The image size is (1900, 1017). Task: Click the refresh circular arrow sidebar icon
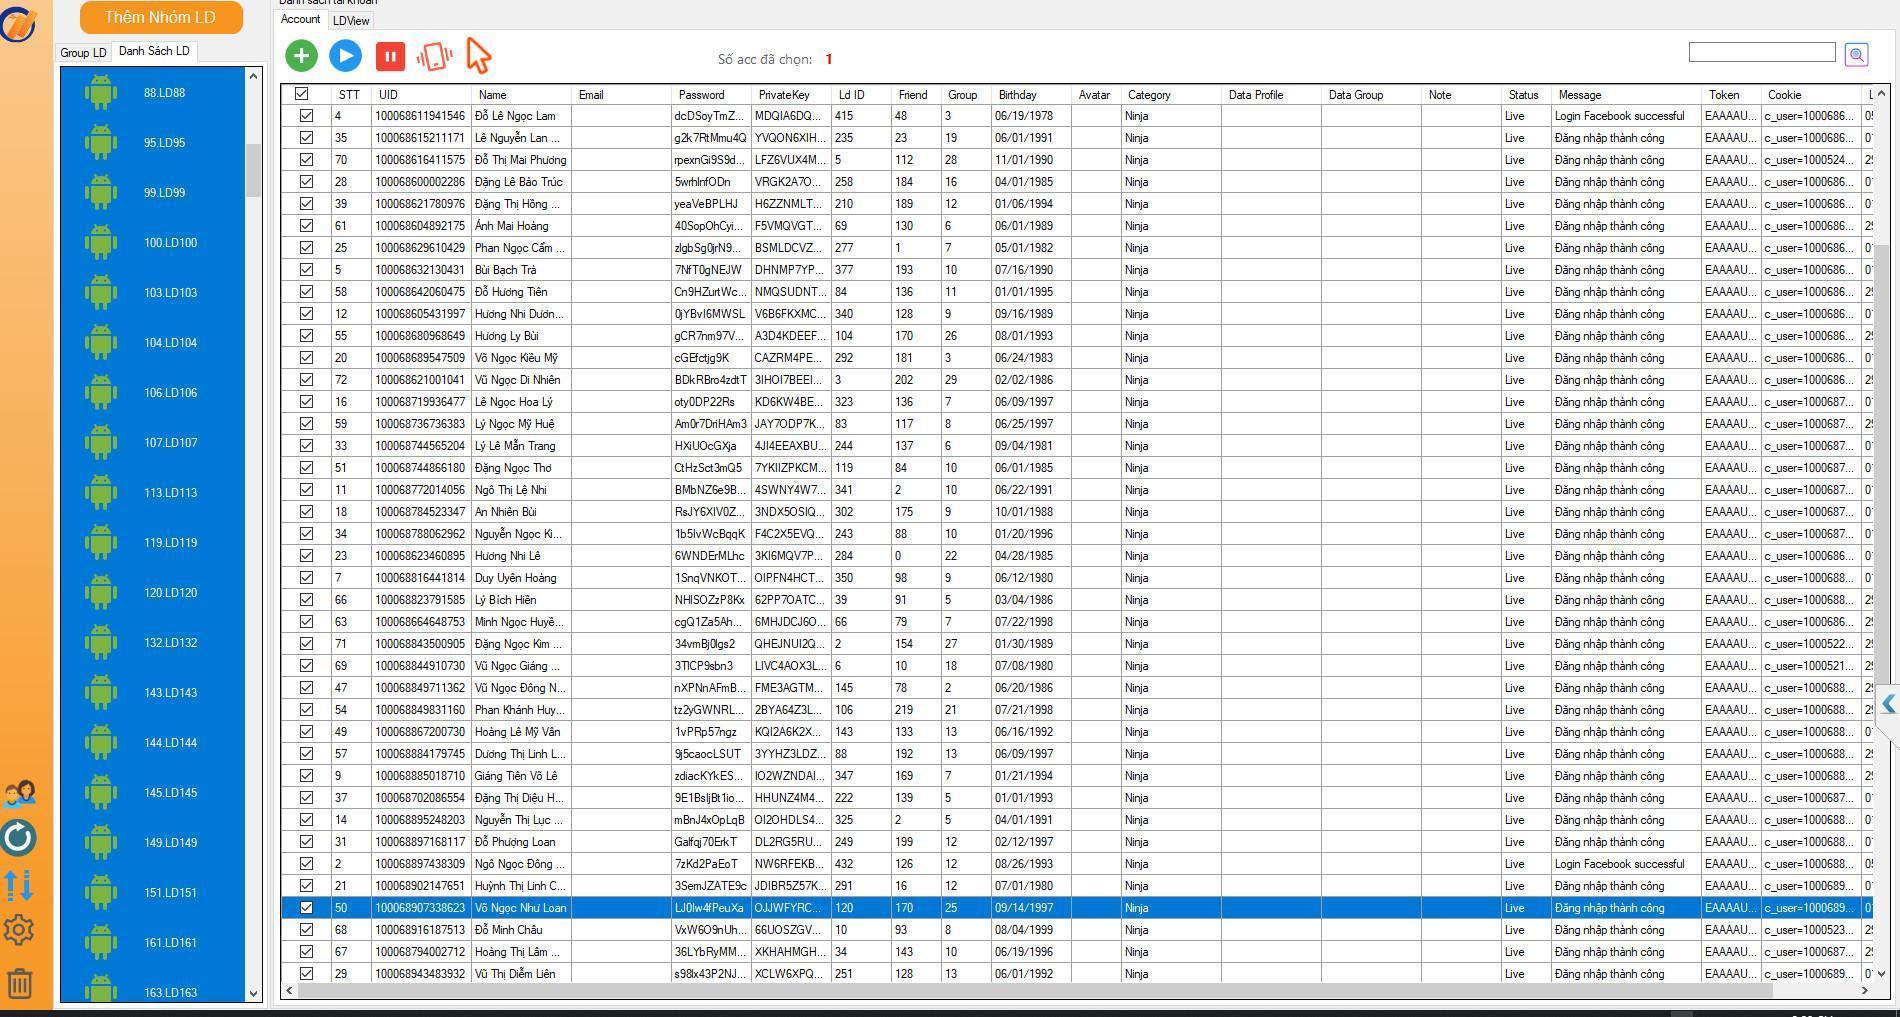coord(19,838)
